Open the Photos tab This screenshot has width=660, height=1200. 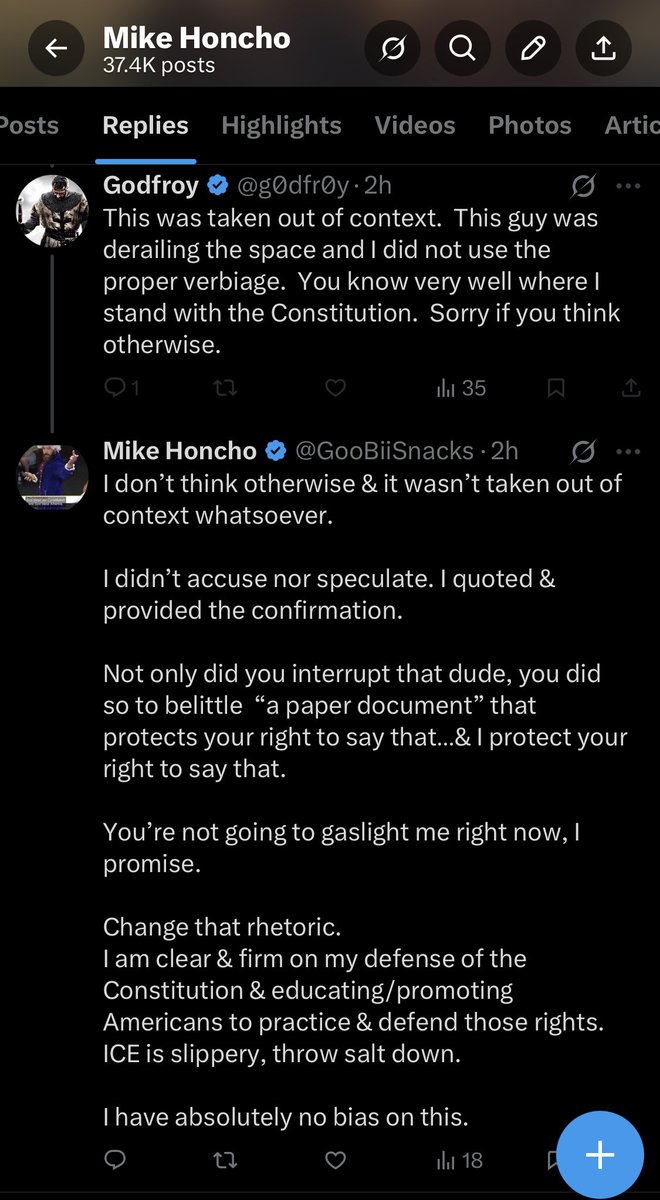coord(529,125)
